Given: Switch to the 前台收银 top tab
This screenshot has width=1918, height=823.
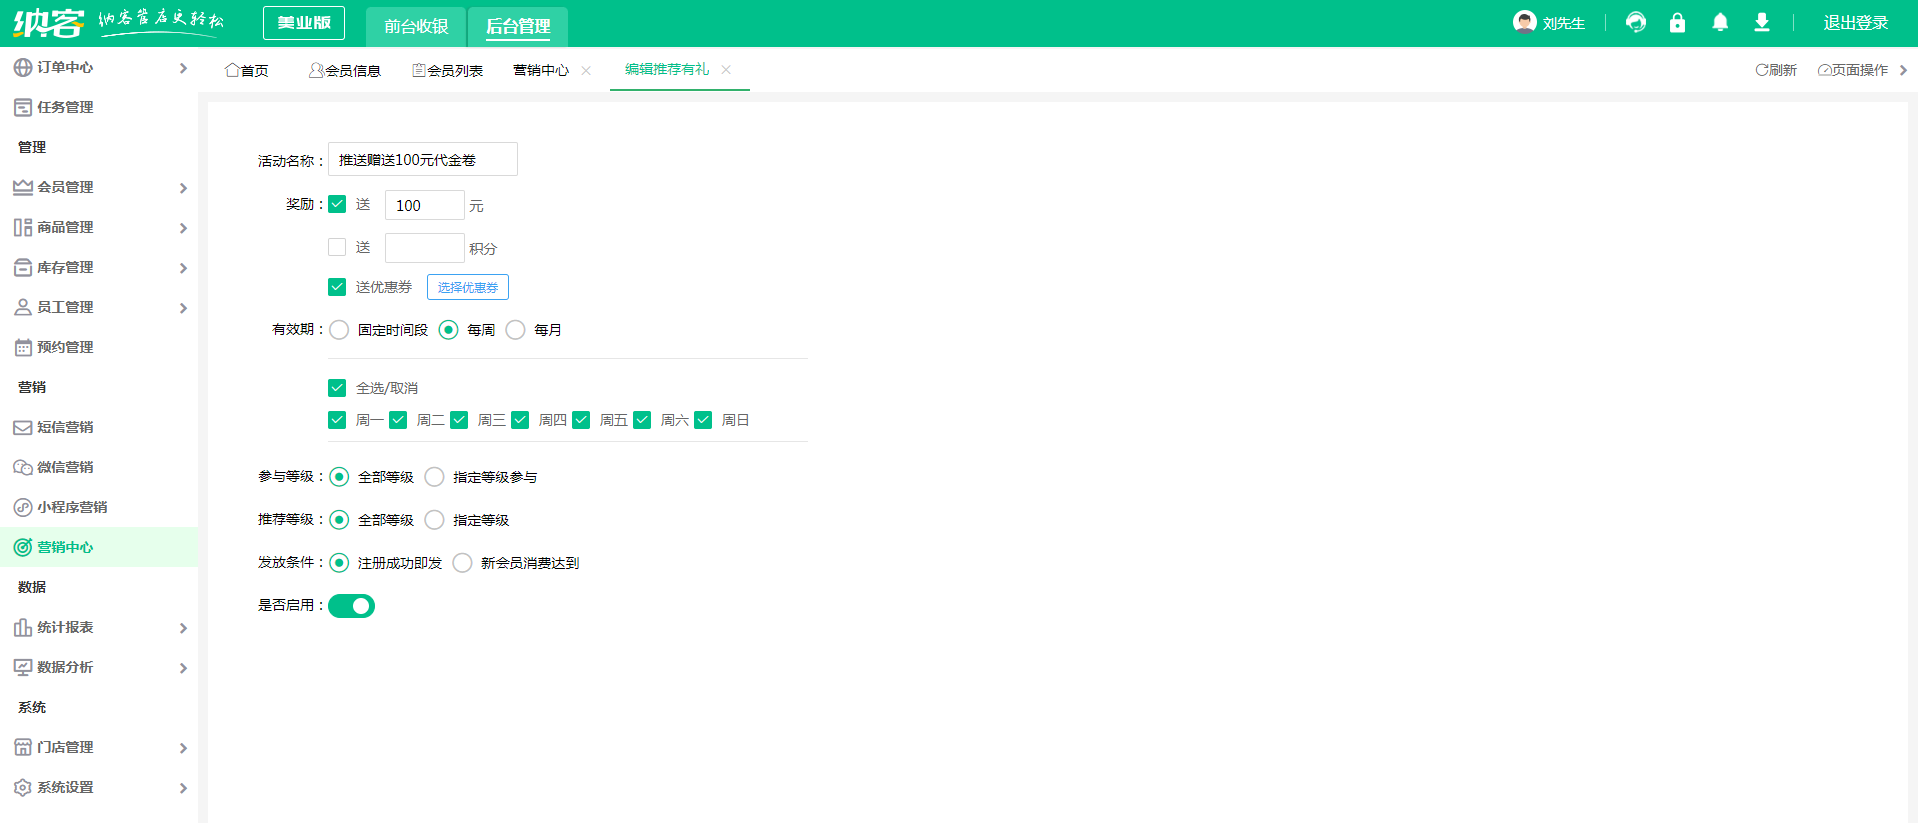Looking at the screenshot, I should (416, 26).
